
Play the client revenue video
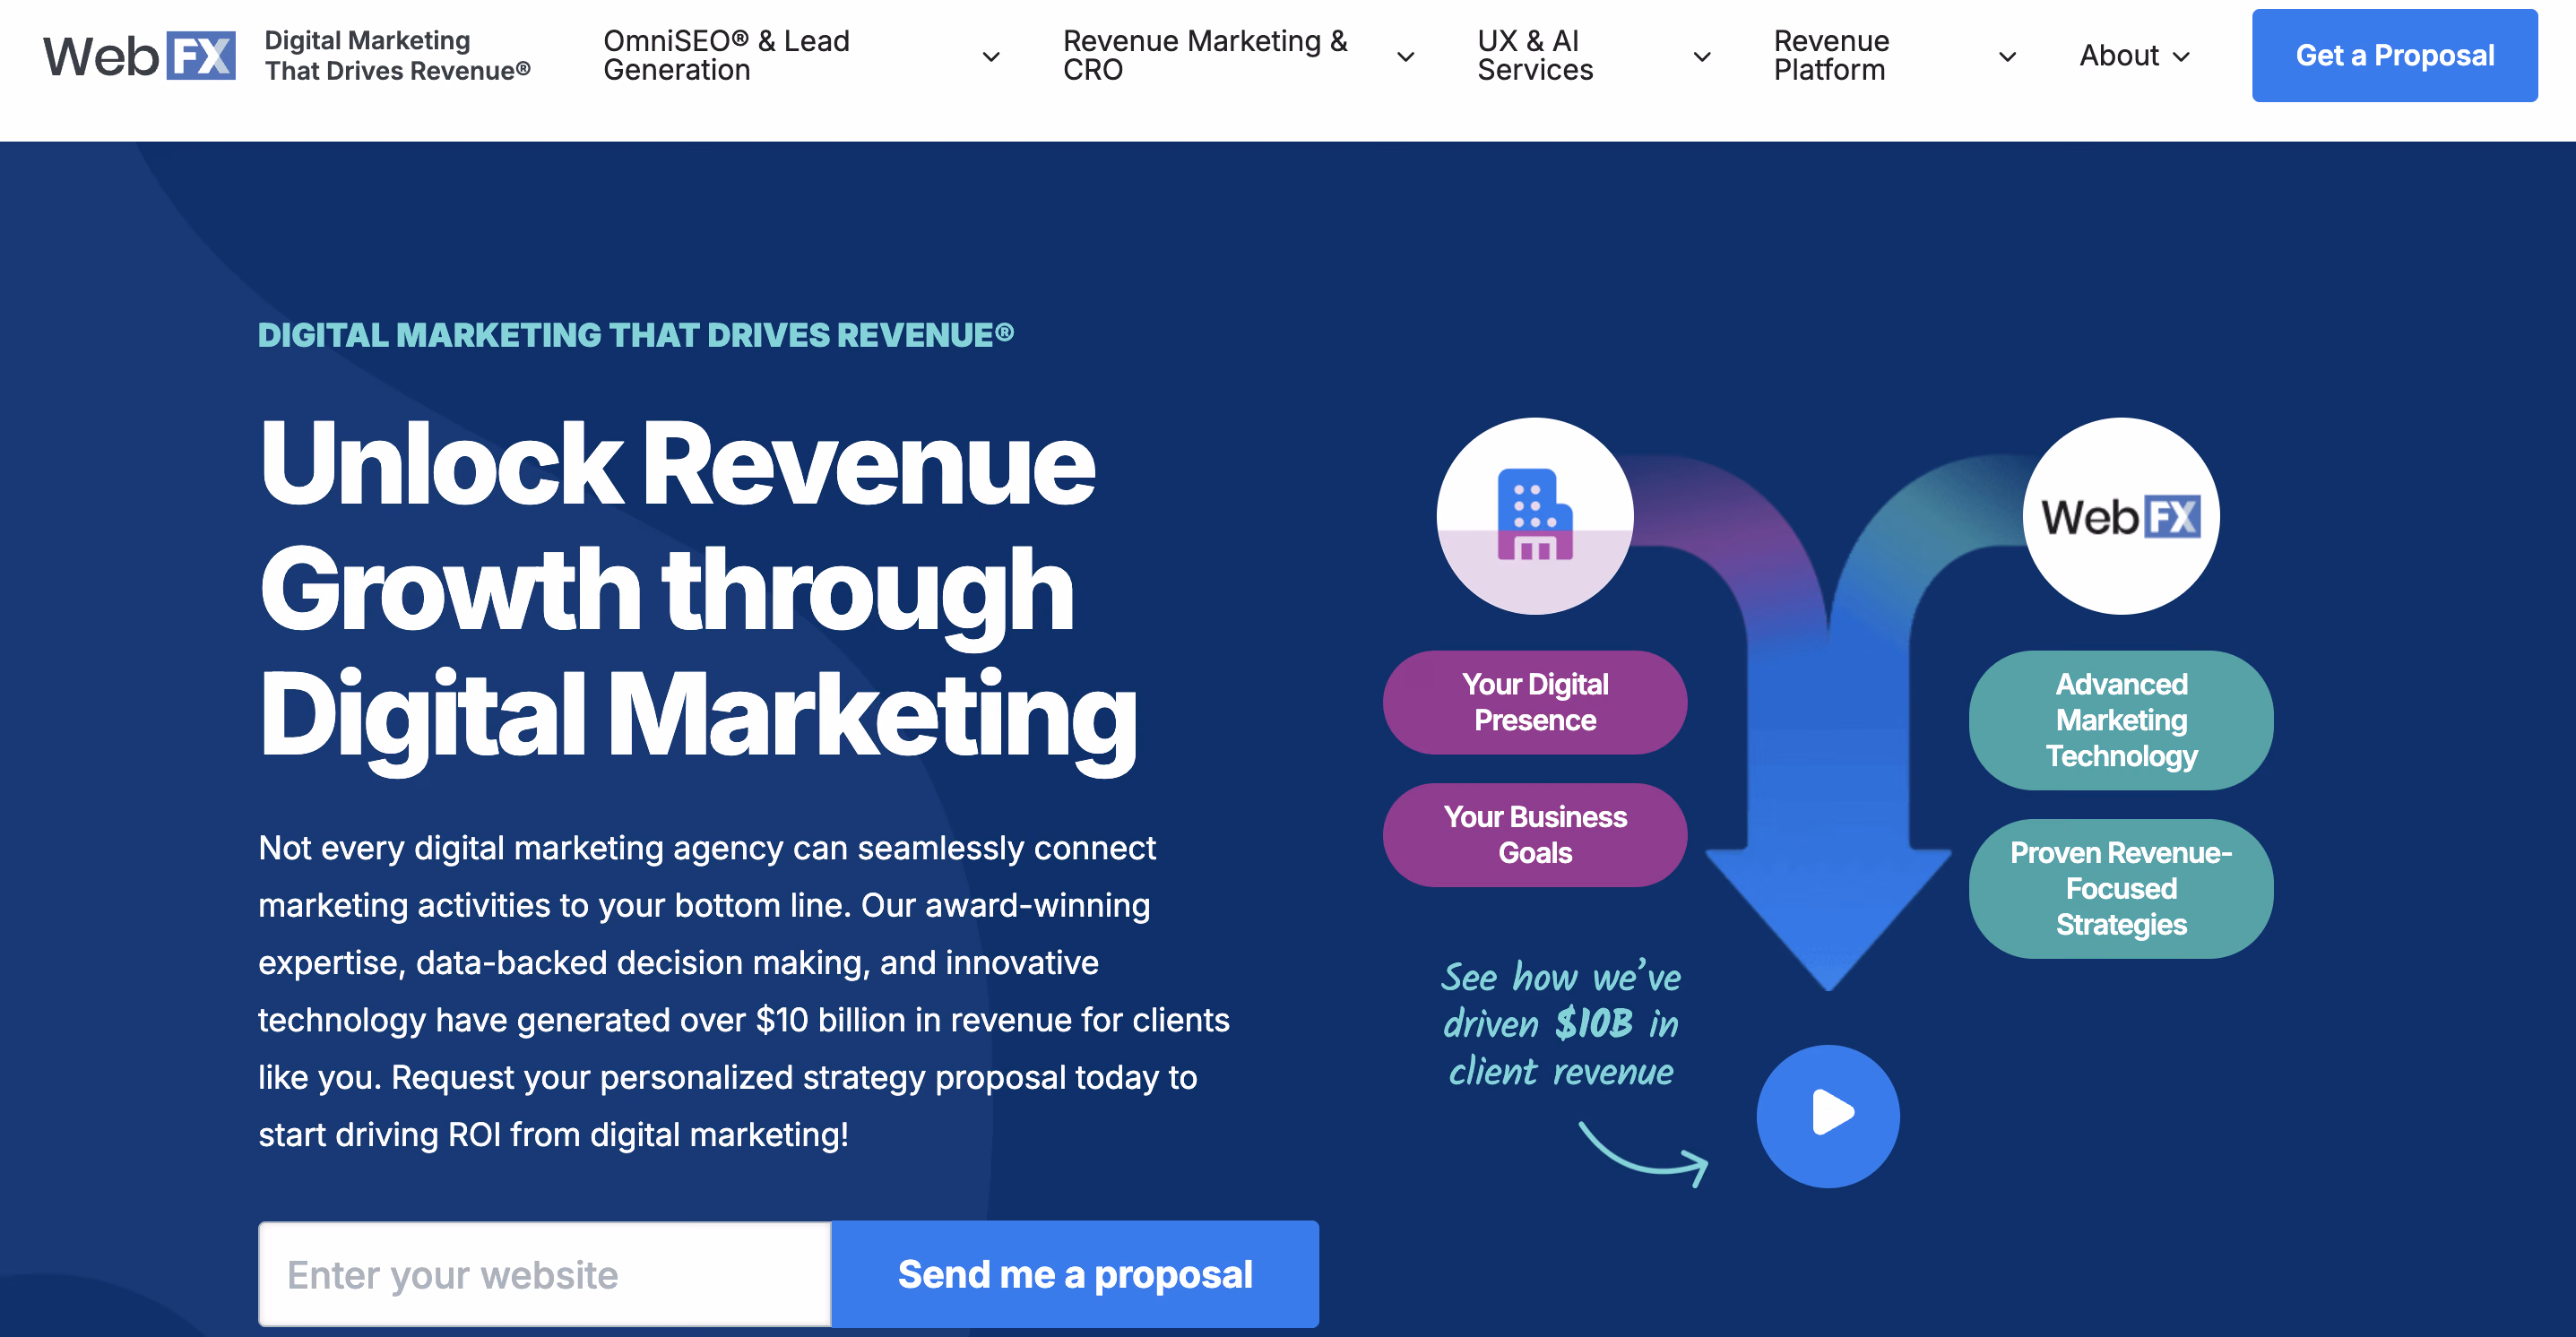point(1827,1116)
